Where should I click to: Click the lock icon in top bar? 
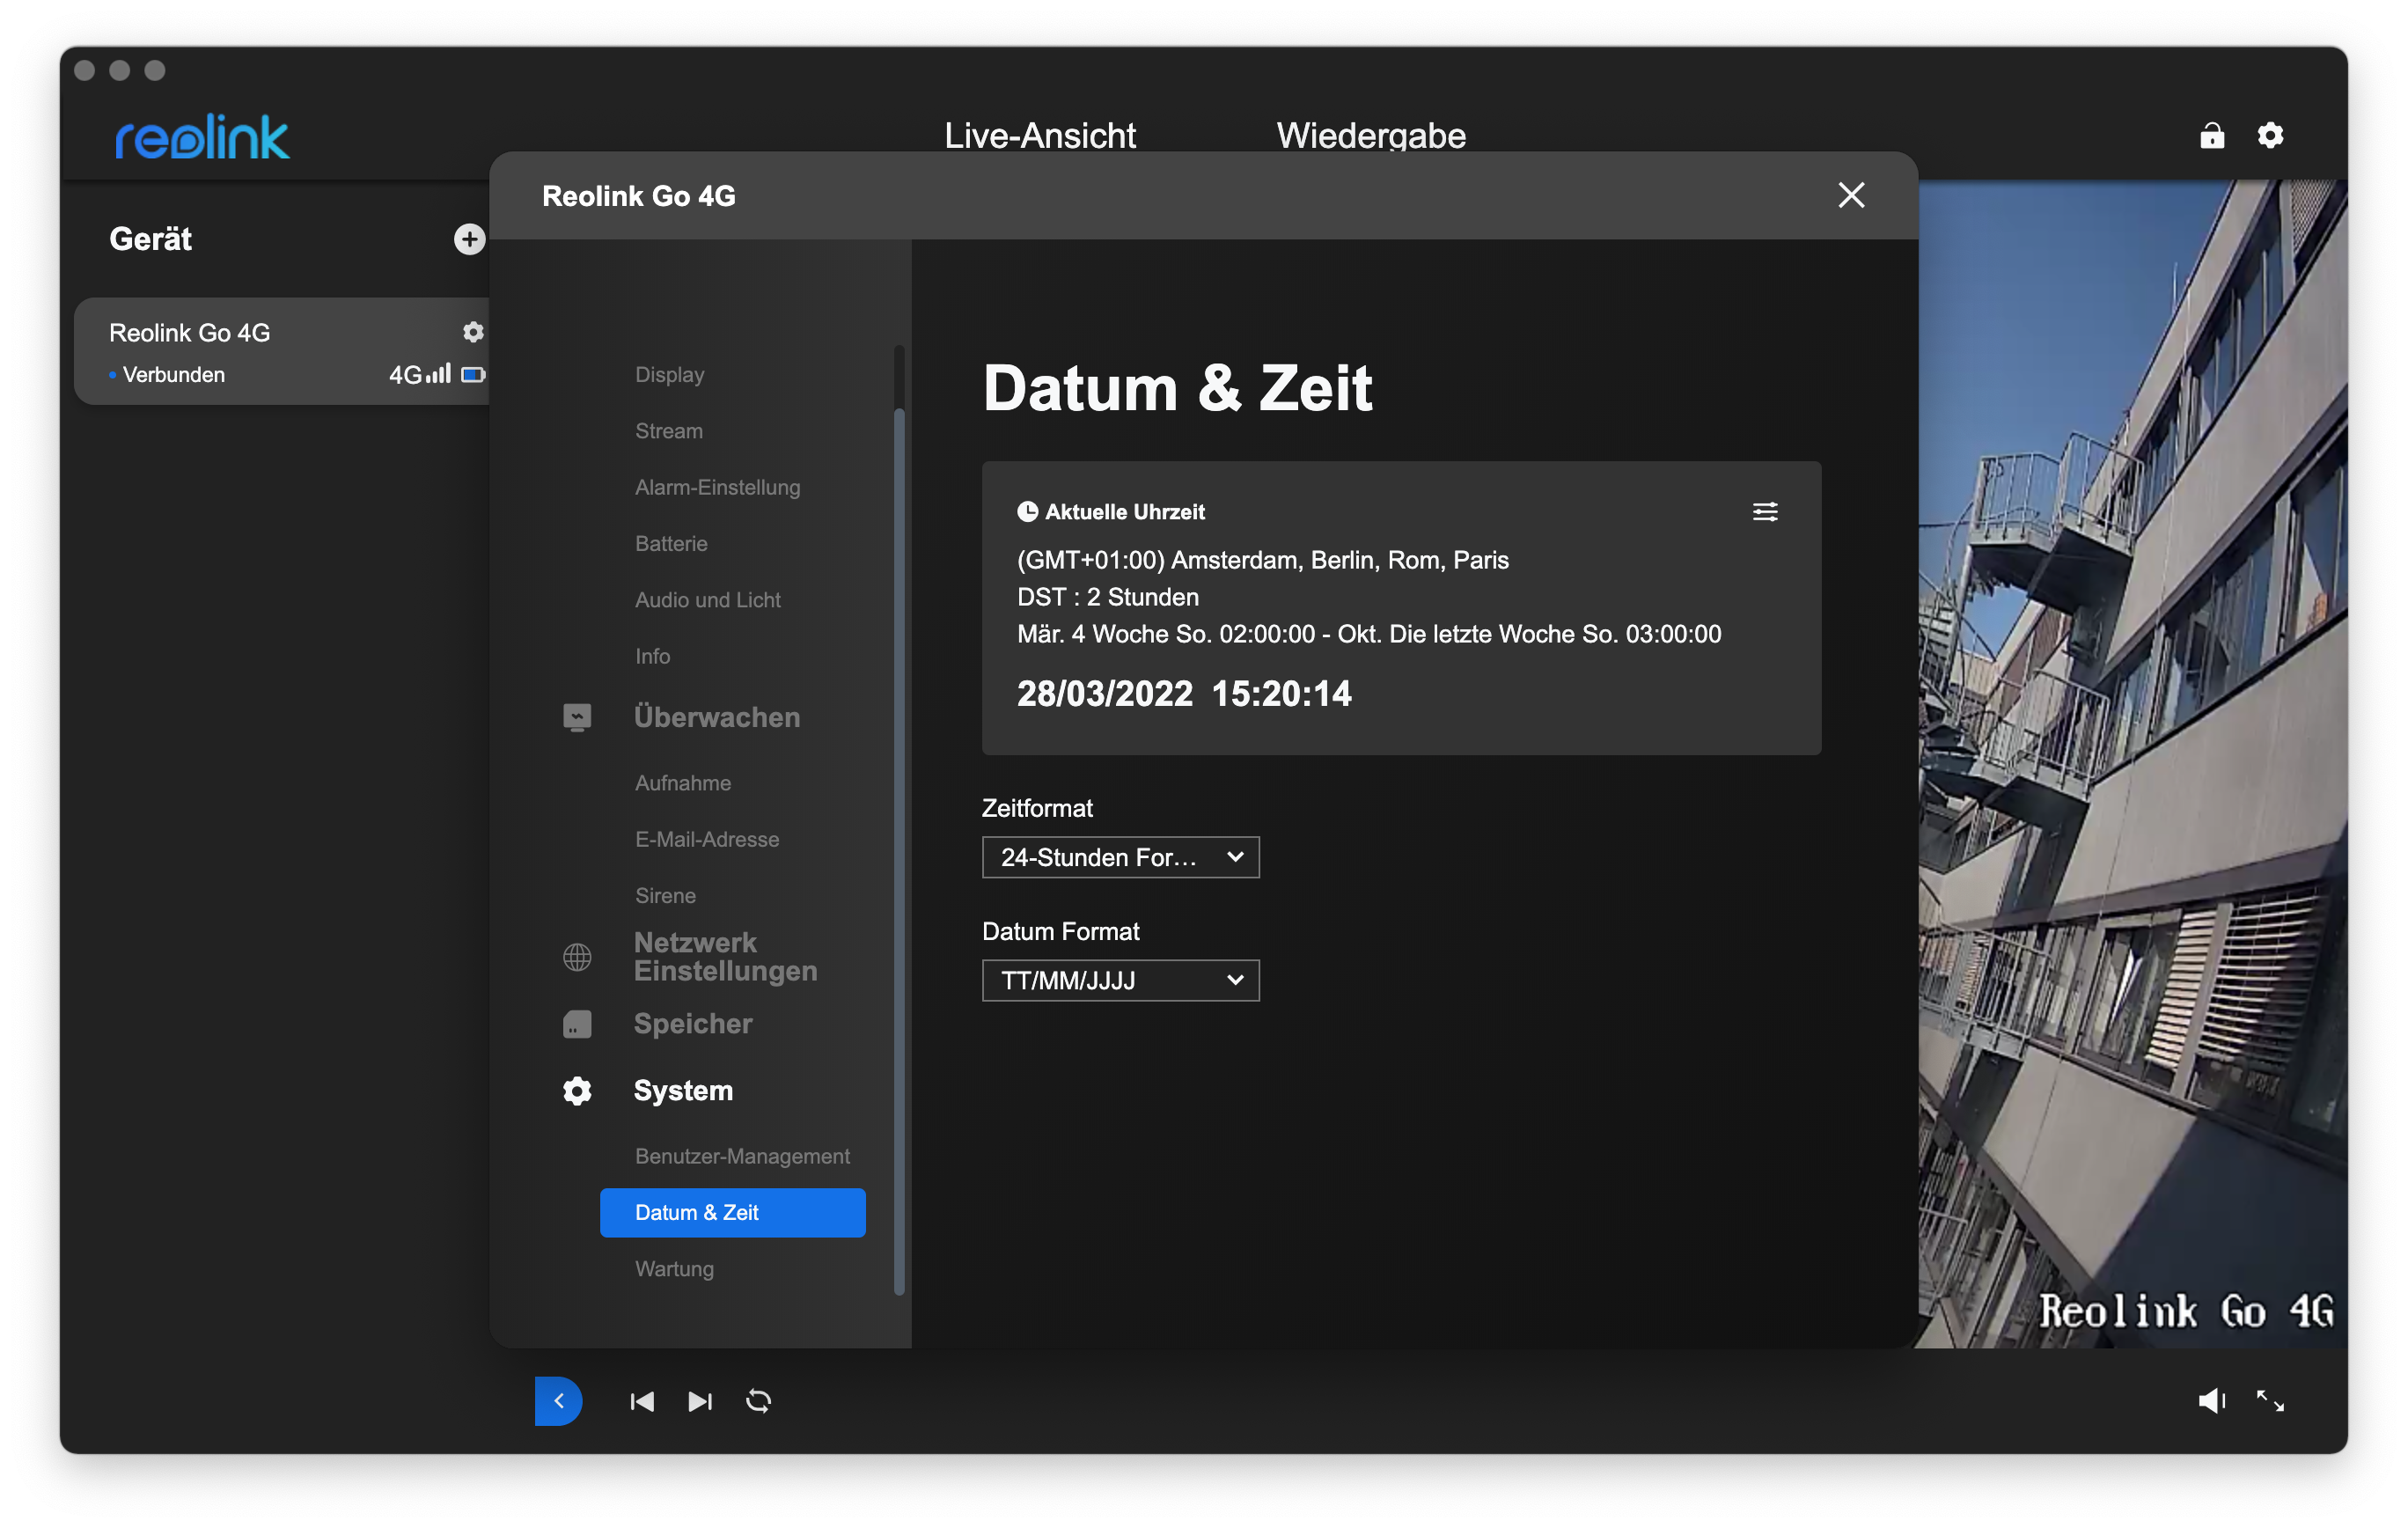[x=2211, y=135]
